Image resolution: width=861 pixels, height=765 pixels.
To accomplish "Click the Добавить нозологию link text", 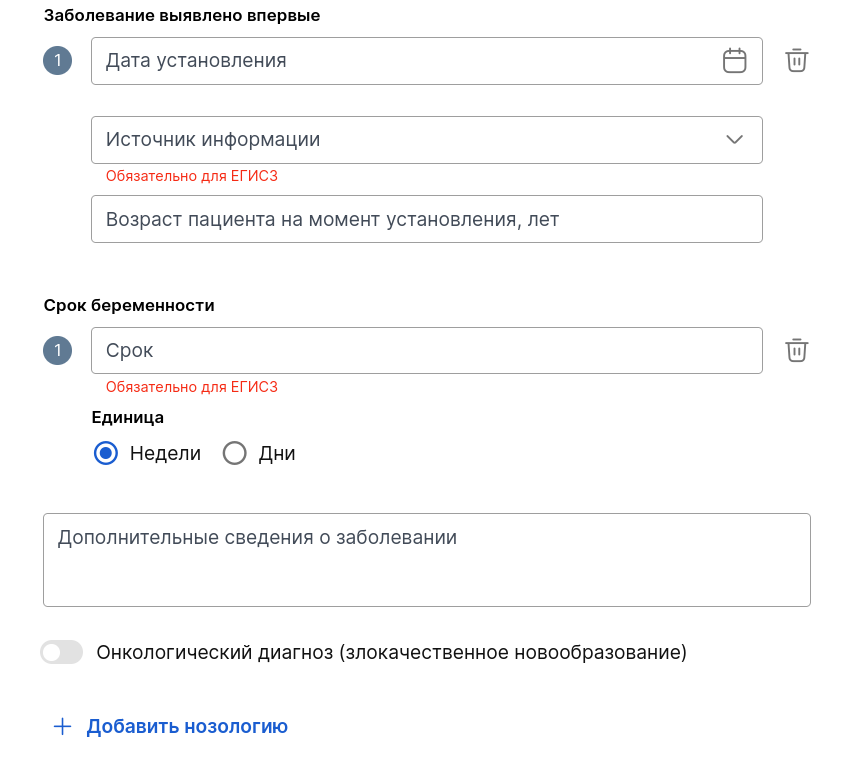I will click(187, 726).
